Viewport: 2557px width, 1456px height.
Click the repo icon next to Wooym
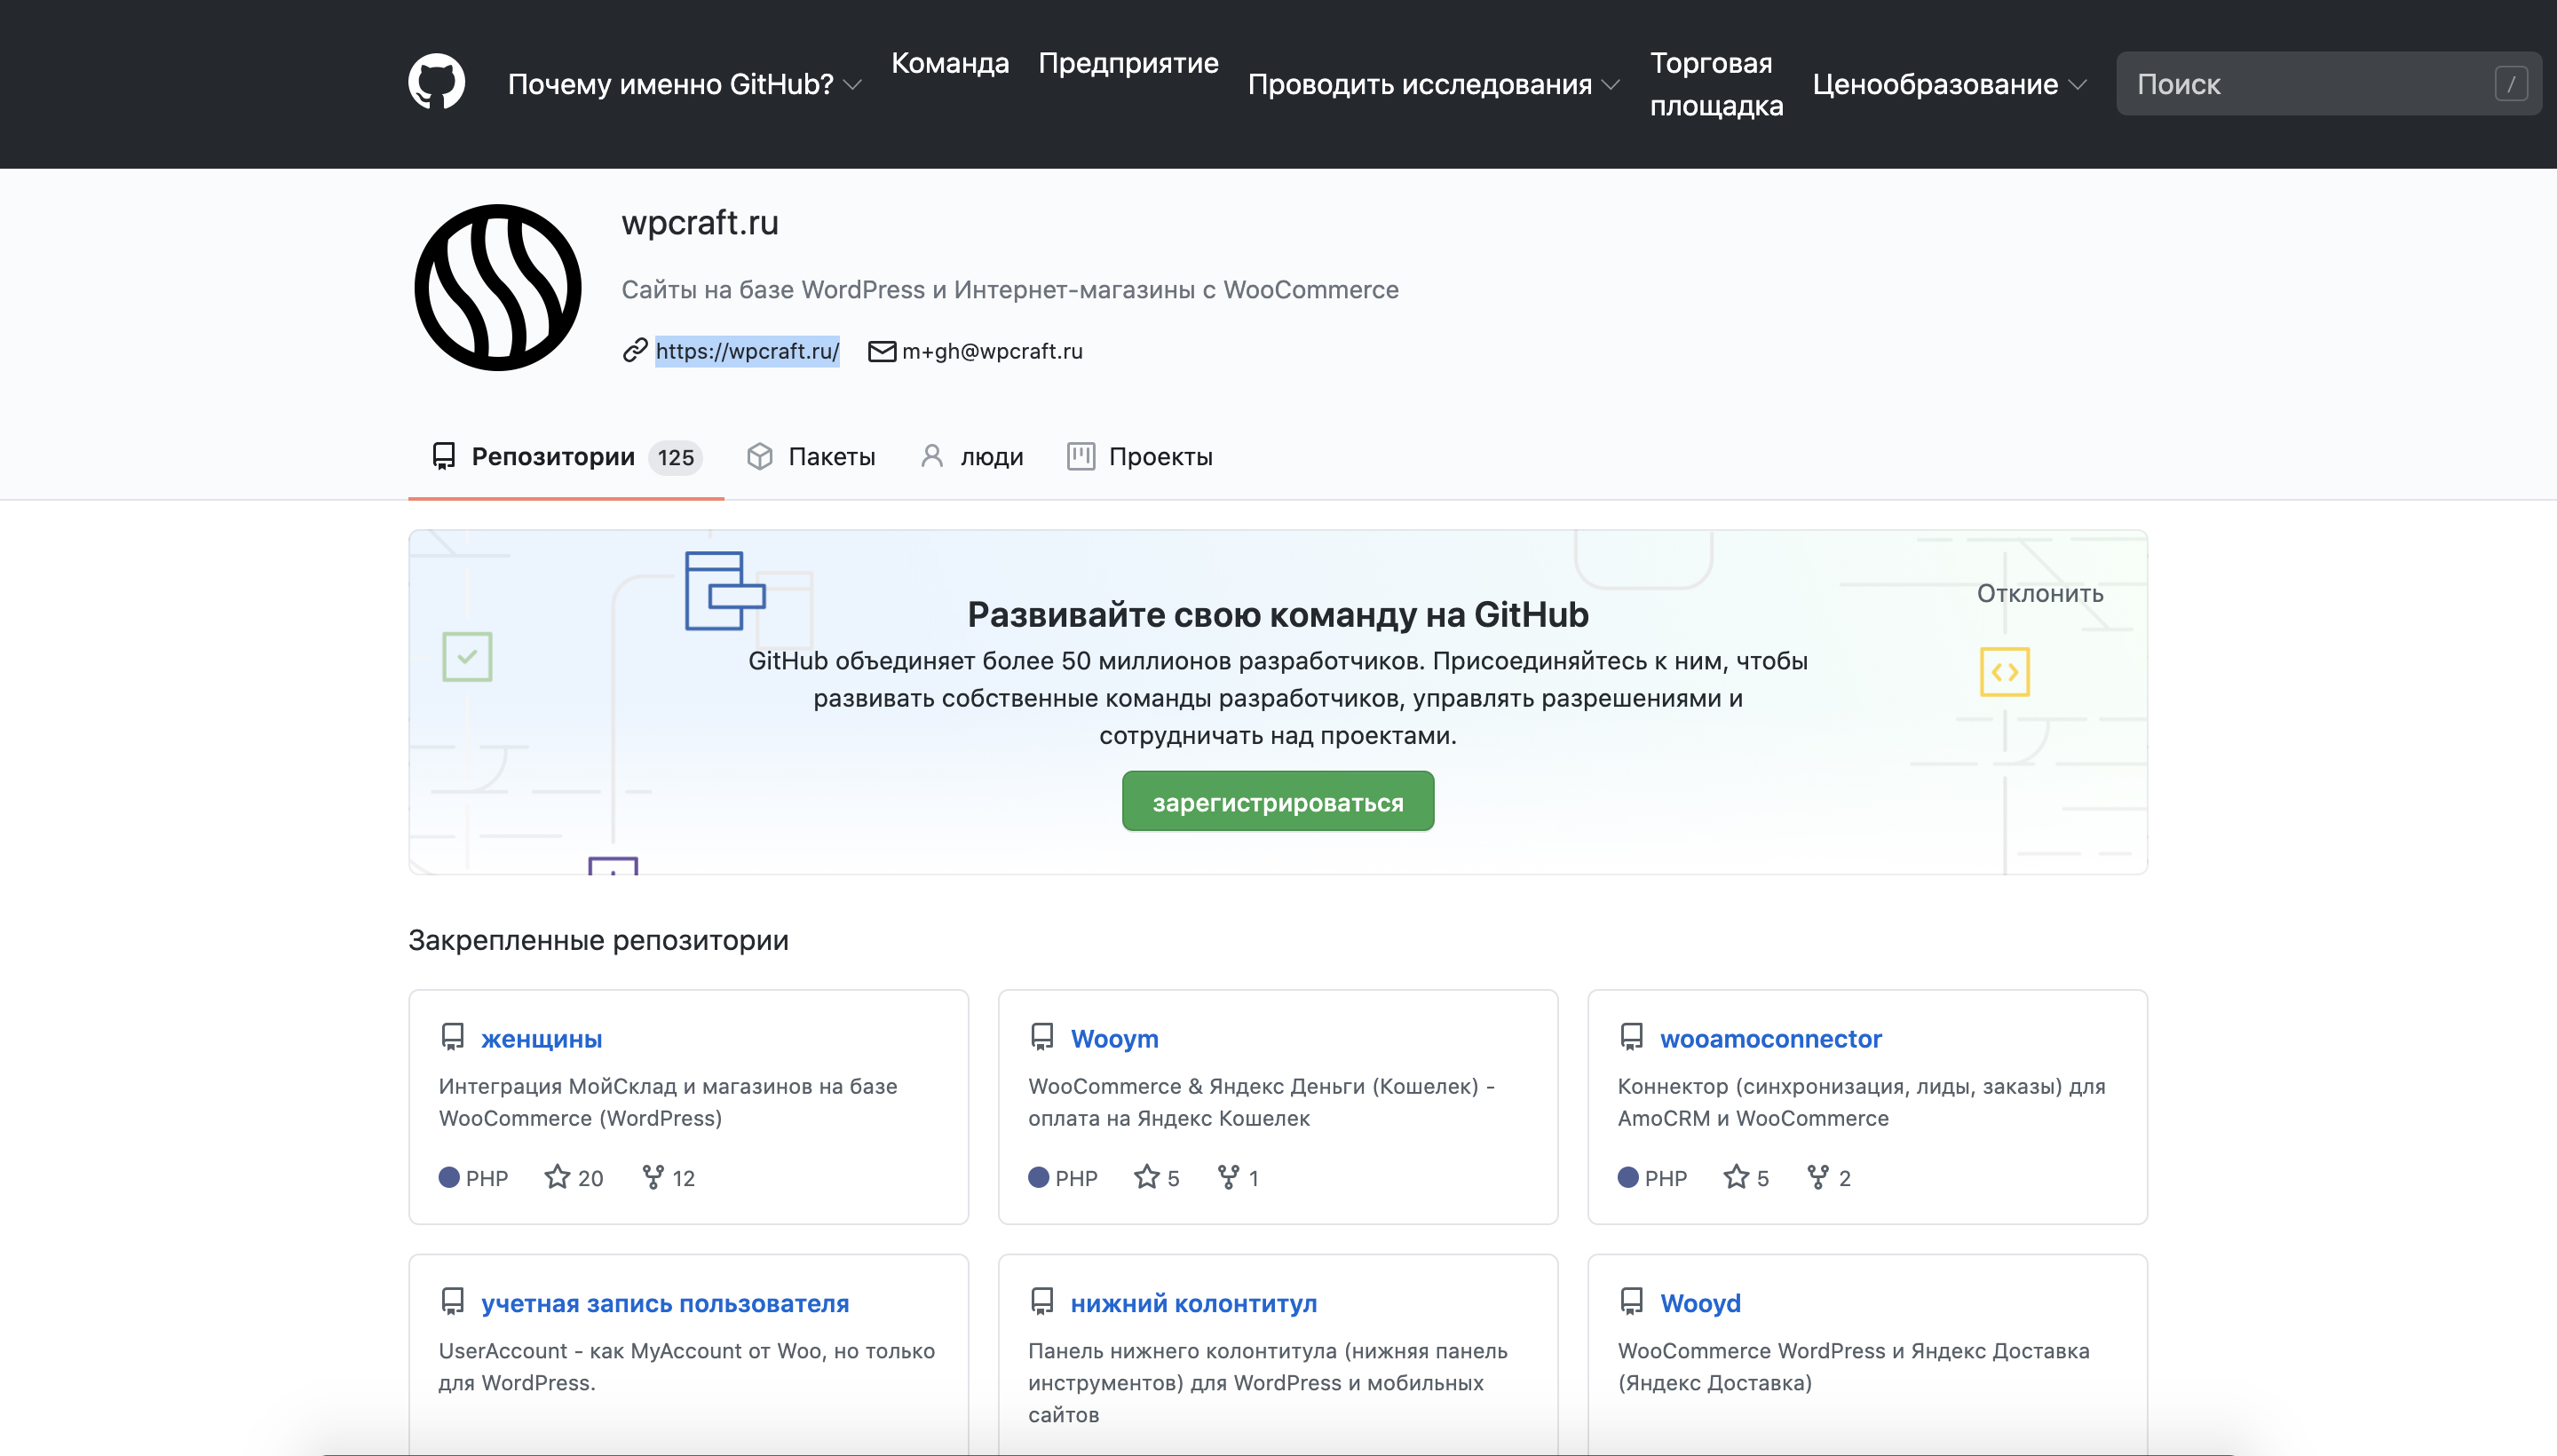click(x=1042, y=1037)
